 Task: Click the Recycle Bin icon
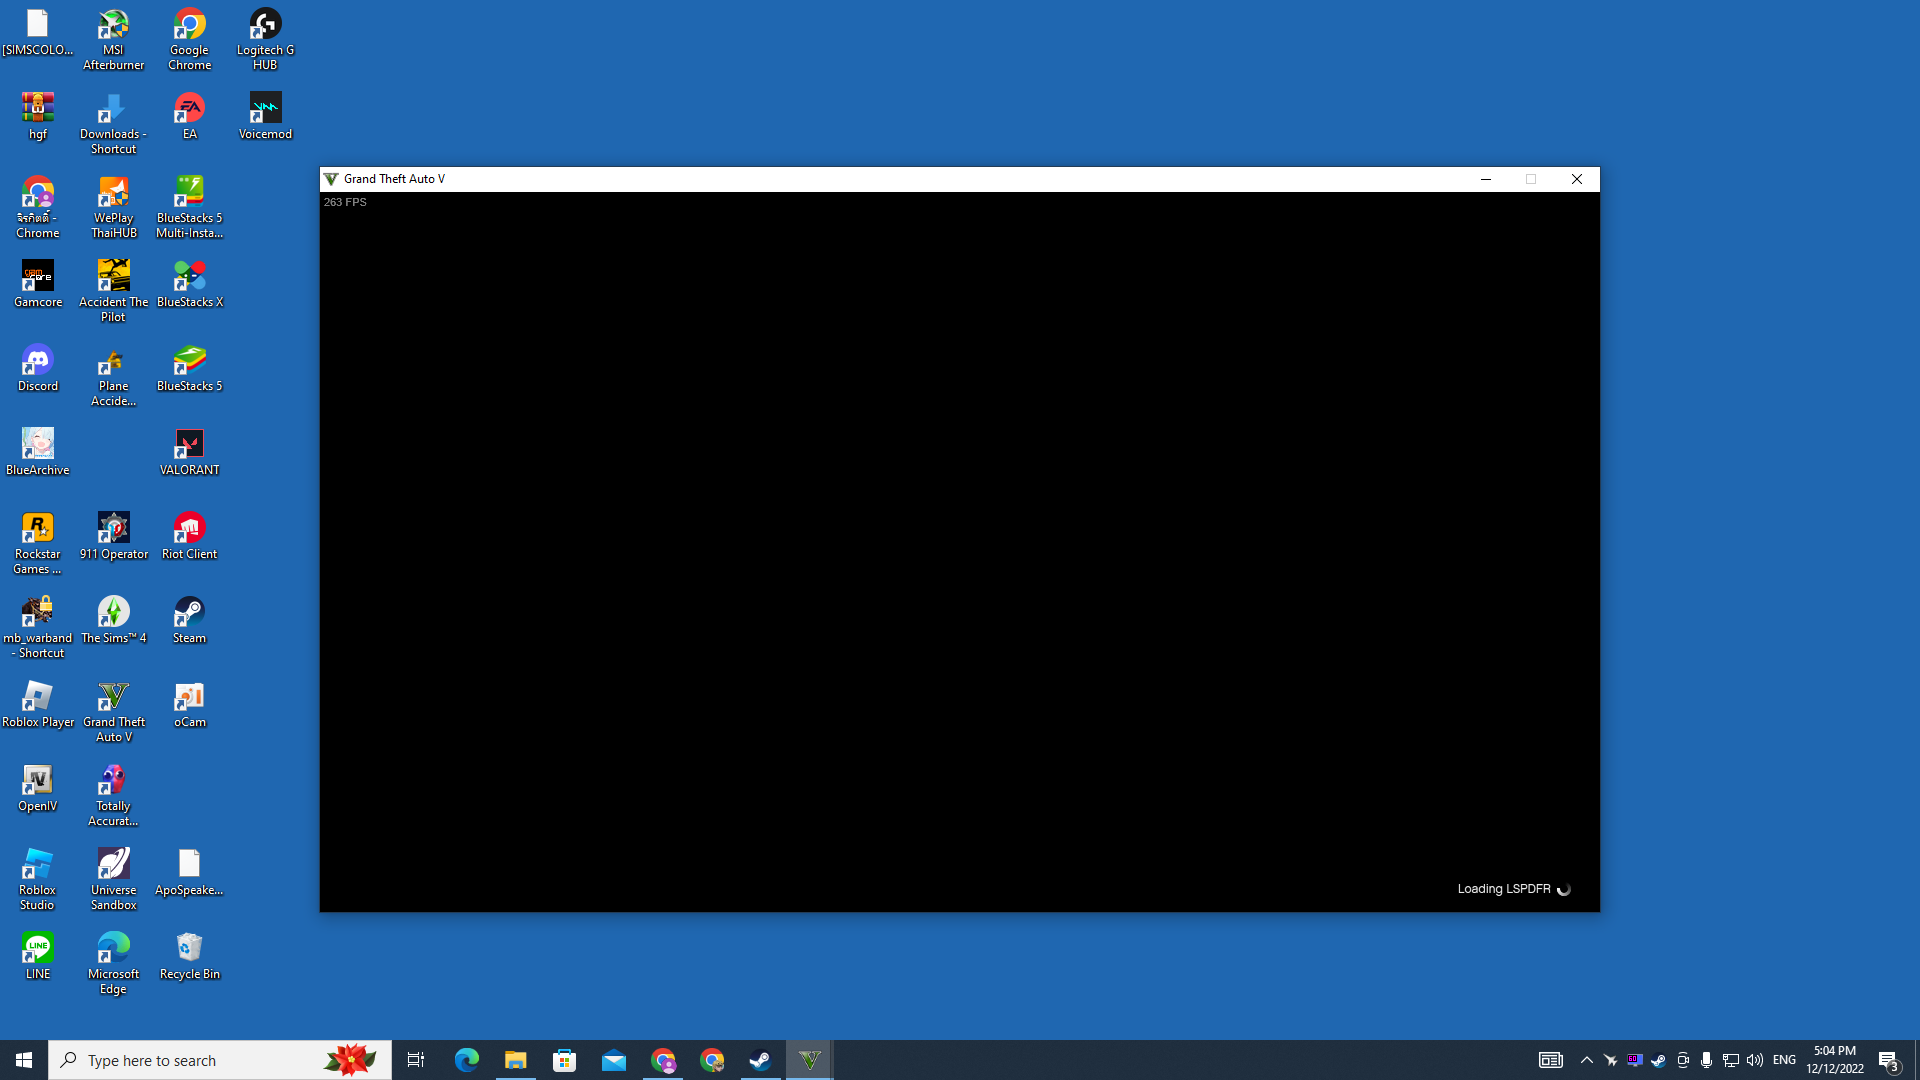189,956
